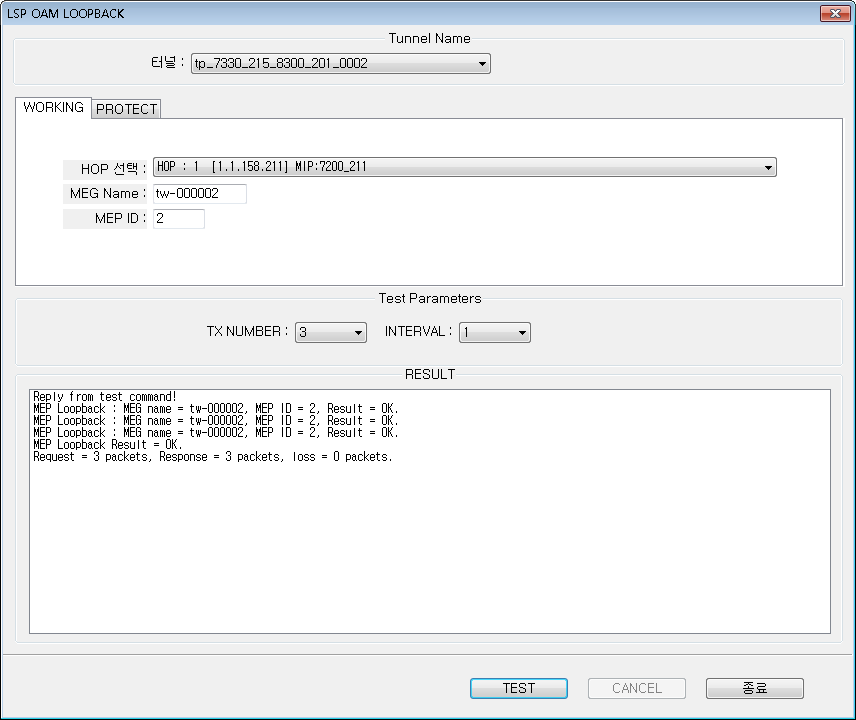Click the 'Test Parameters' group label
This screenshot has width=856, height=720.
coord(430,299)
